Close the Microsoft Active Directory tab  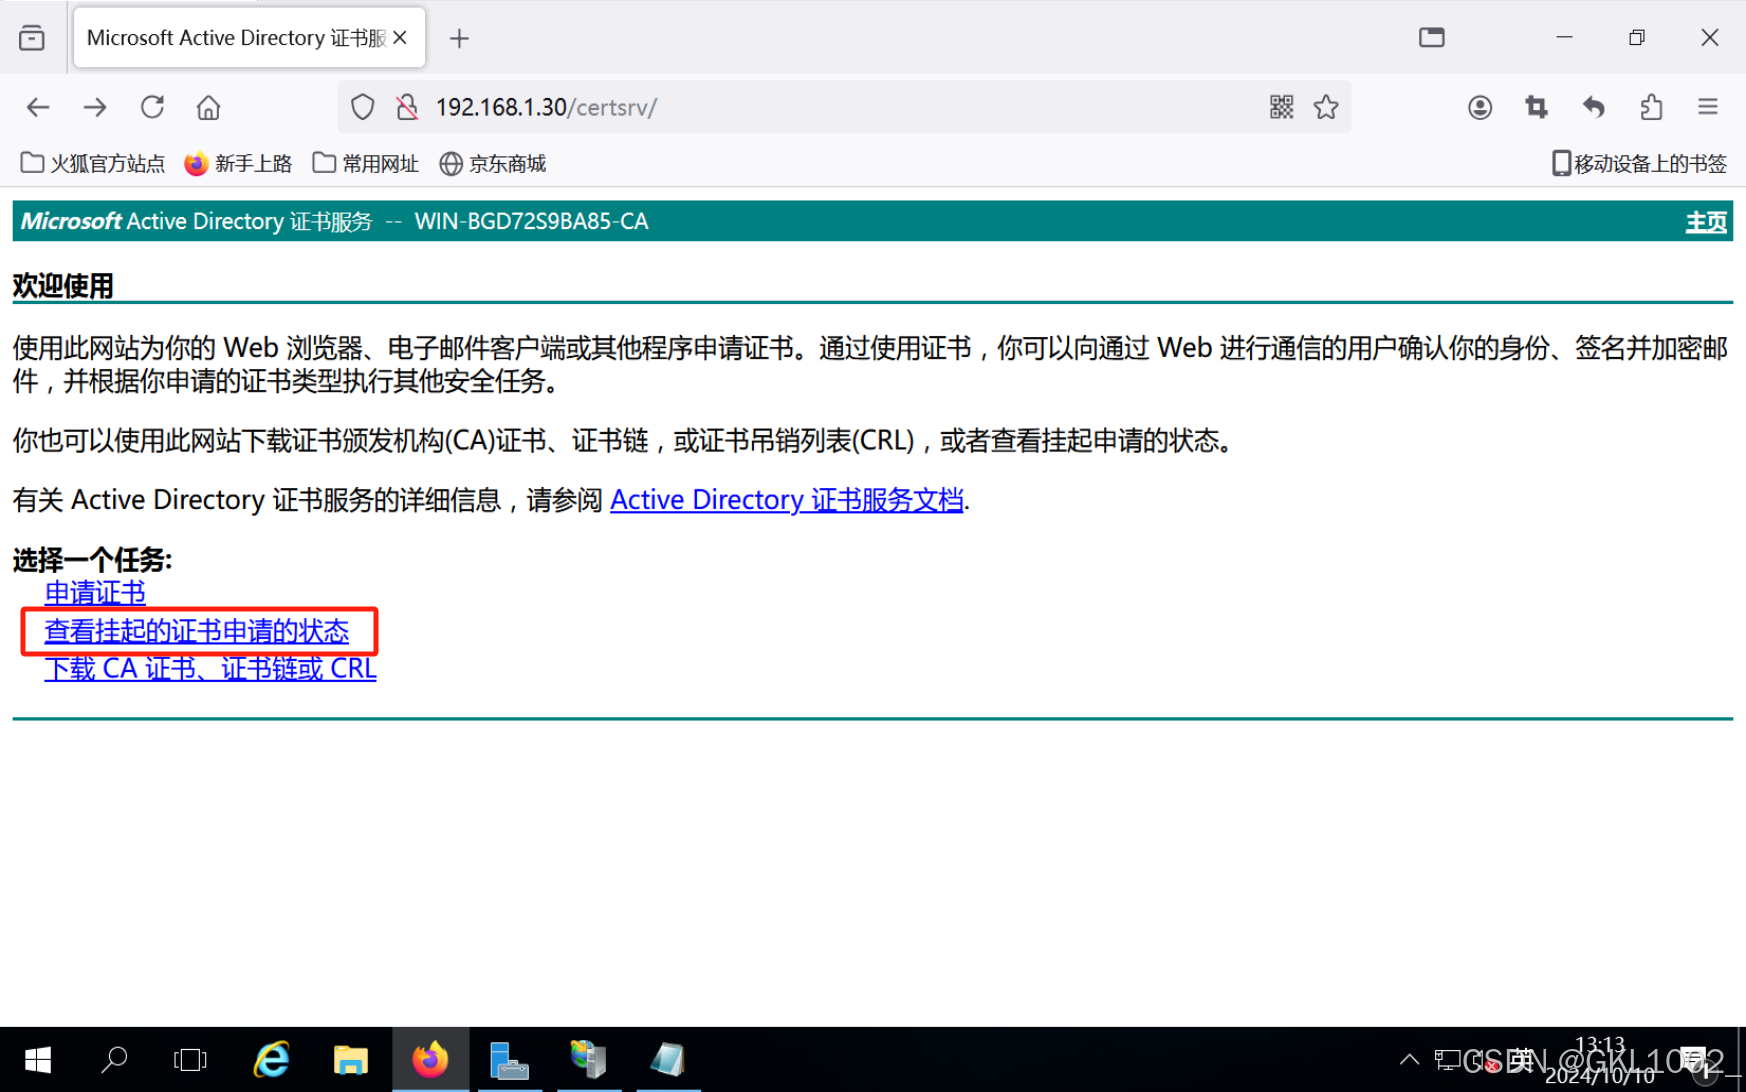tap(400, 38)
